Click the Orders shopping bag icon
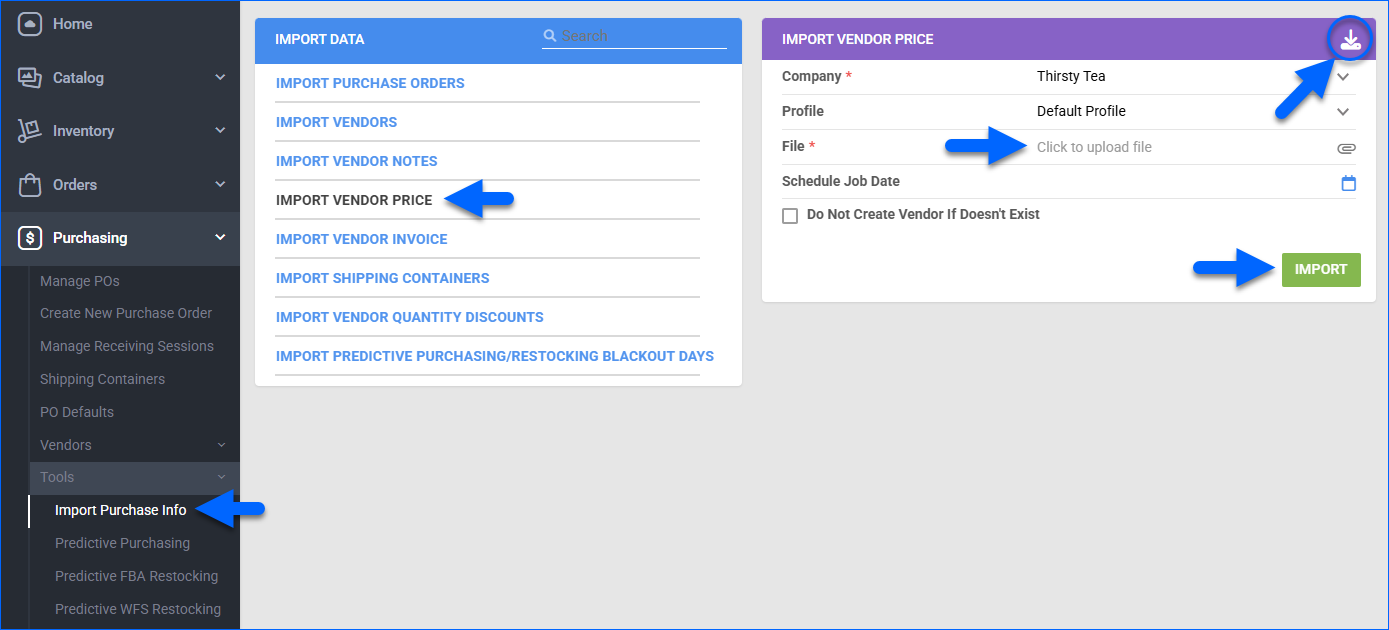1389x630 pixels. click(x=30, y=185)
